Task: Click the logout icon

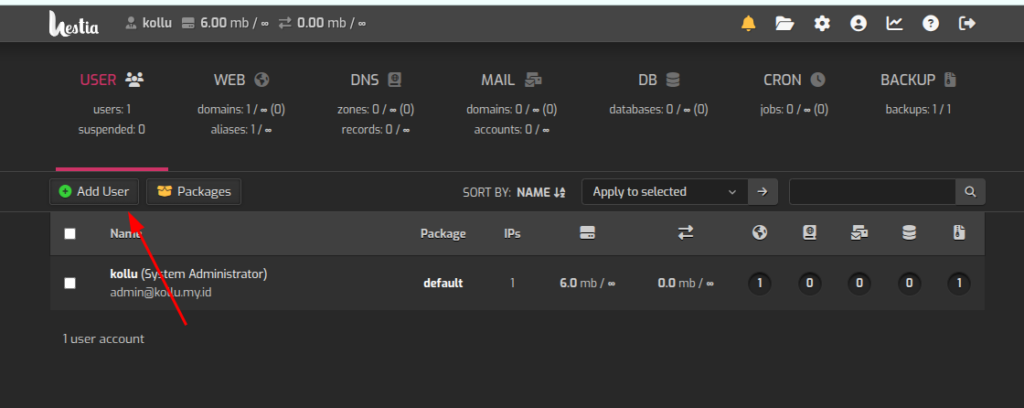Action: point(966,24)
